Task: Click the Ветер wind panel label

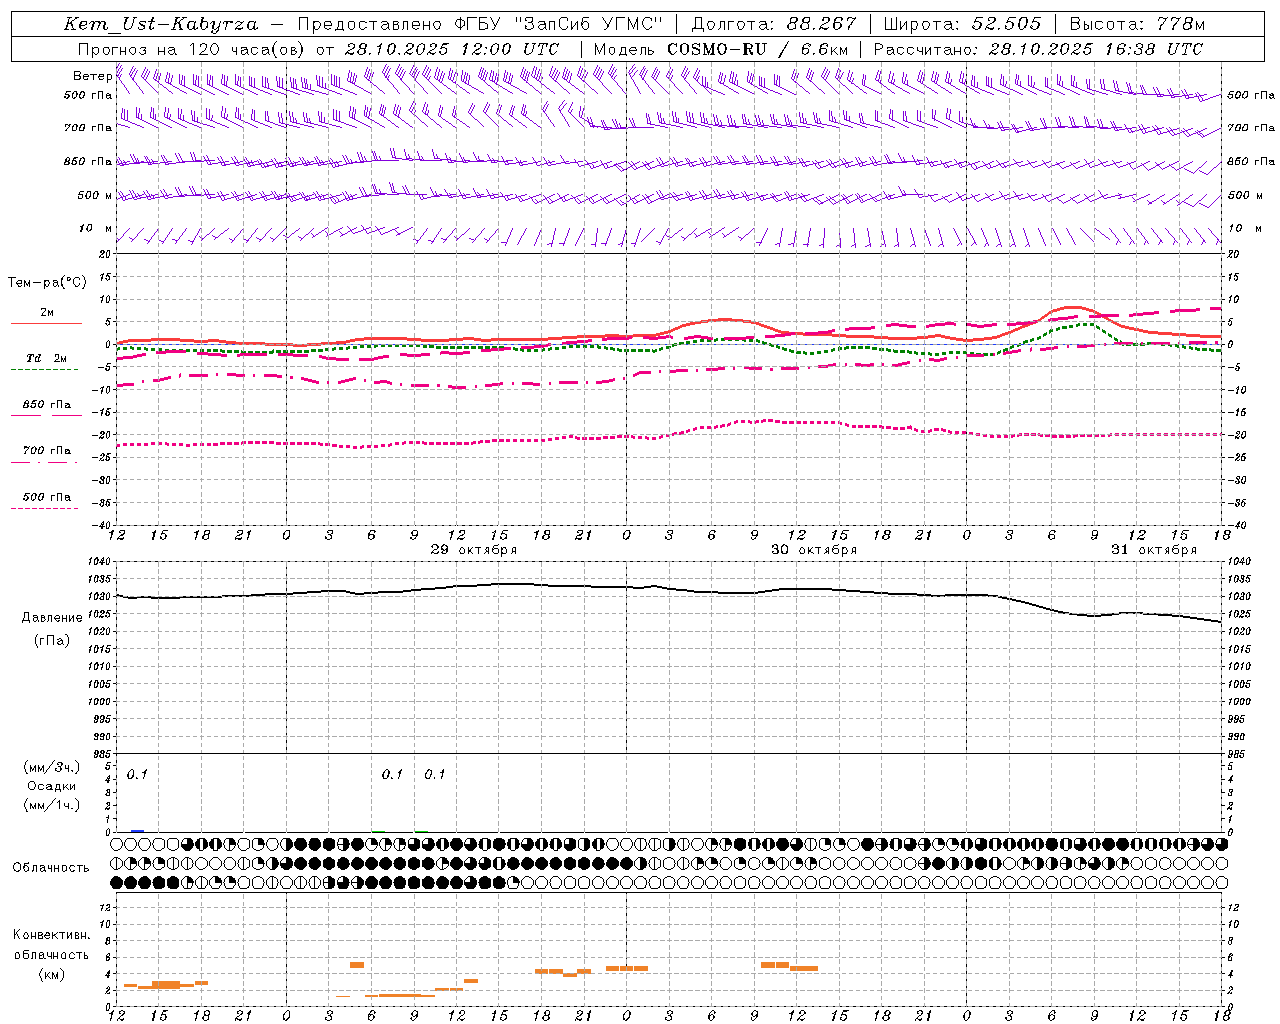Action: 92,76
